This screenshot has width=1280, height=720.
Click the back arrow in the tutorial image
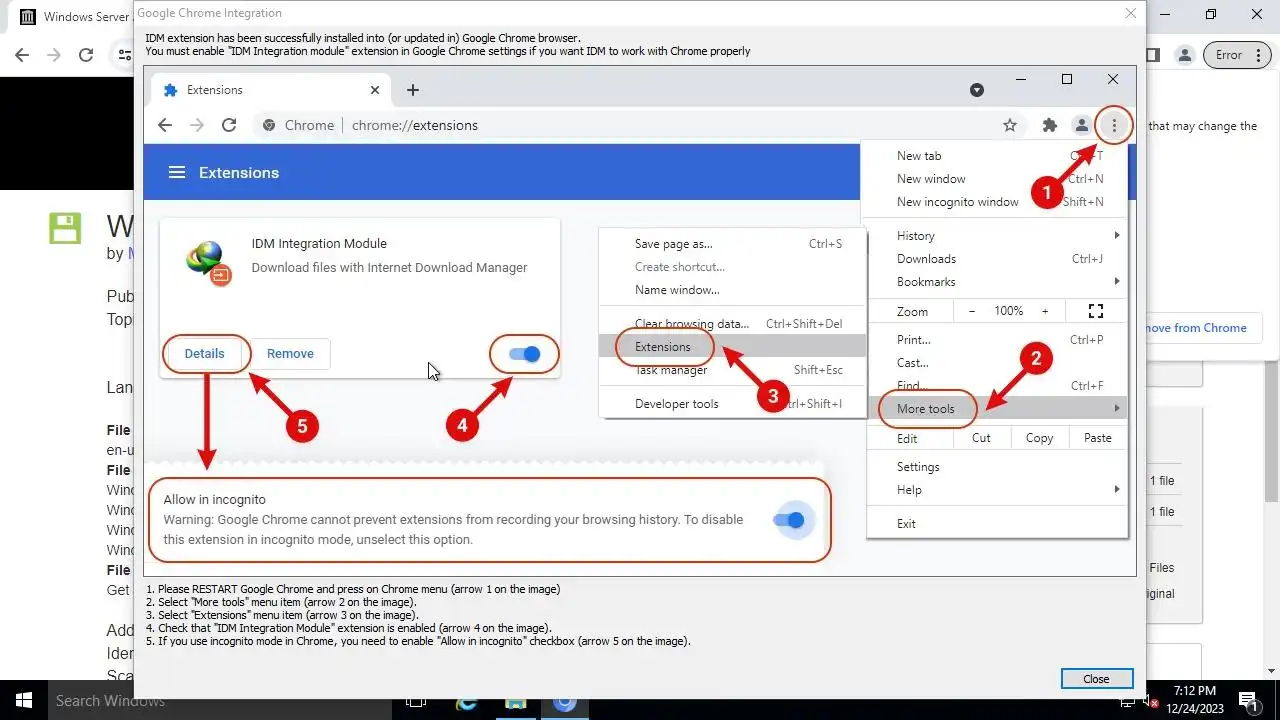point(165,125)
